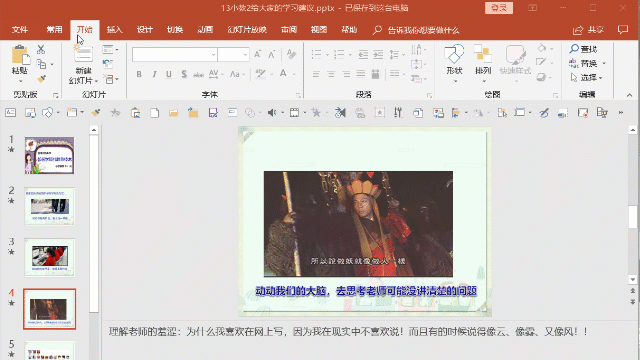The image size is (640, 360).
Task: Toggle Justify paragraph alignment button
Action: [361, 74]
